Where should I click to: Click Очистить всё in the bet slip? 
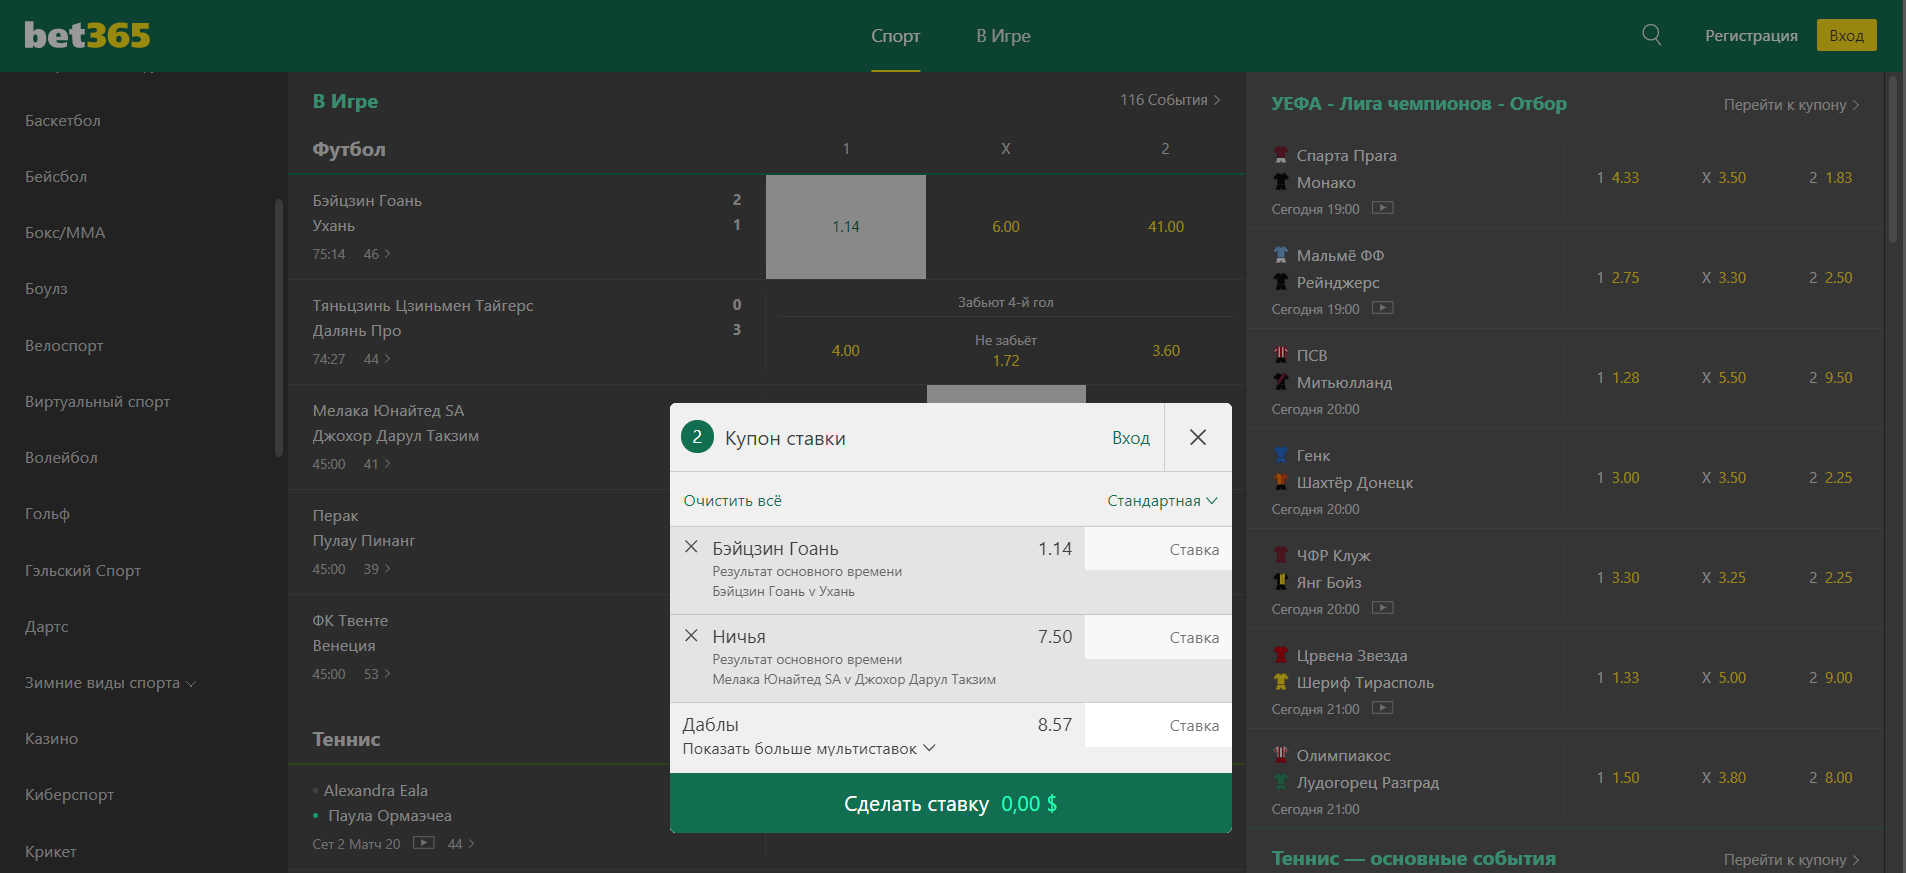tap(732, 500)
